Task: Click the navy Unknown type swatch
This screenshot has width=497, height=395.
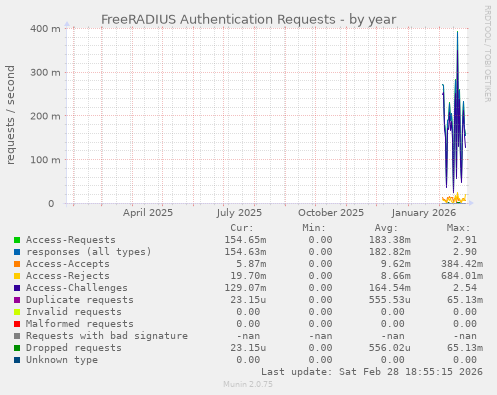Action: tap(17, 360)
